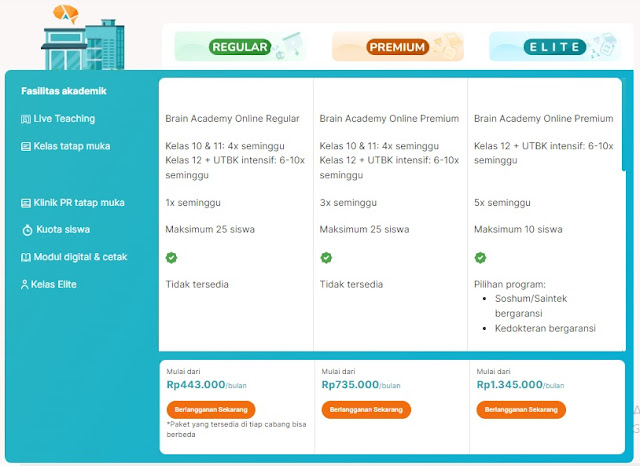
Task: Click Brain Academy Online Premium in Elite column
Action: pos(544,119)
